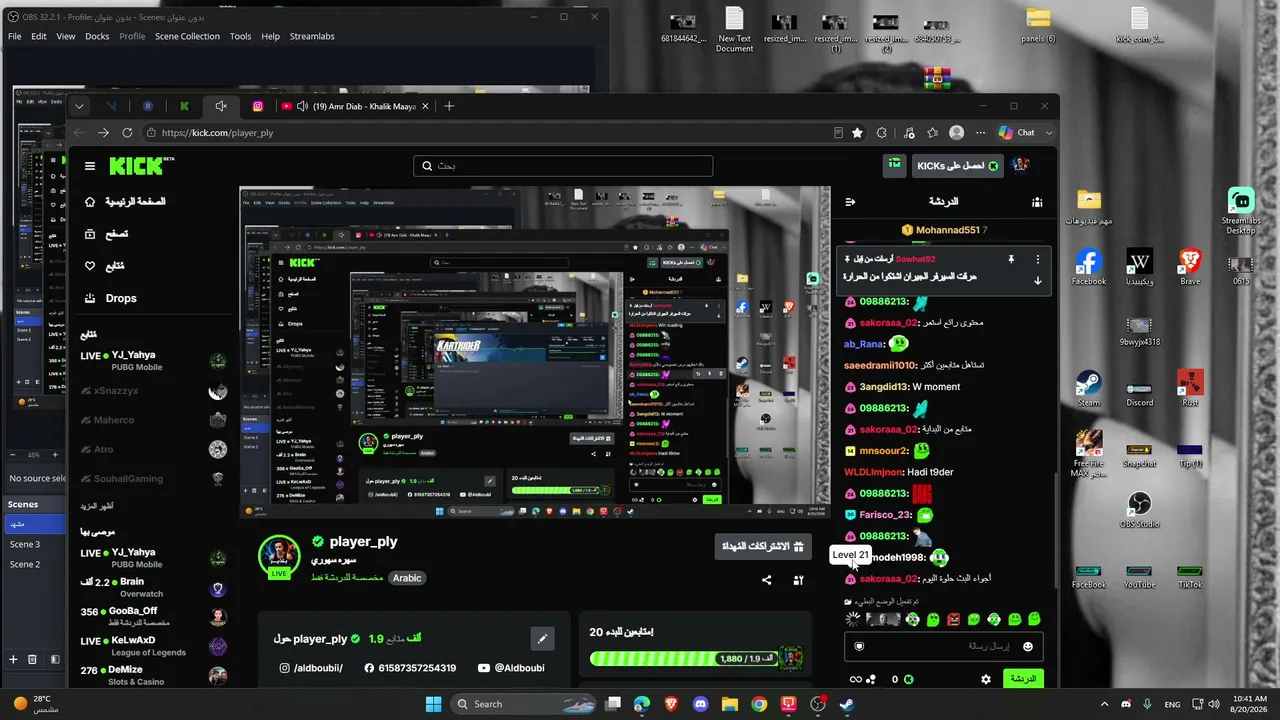Image resolution: width=1280 pixels, height=720 pixels.
Task: Open Brain's Overwatch channel in recommended list
Action: click(155, 588)
